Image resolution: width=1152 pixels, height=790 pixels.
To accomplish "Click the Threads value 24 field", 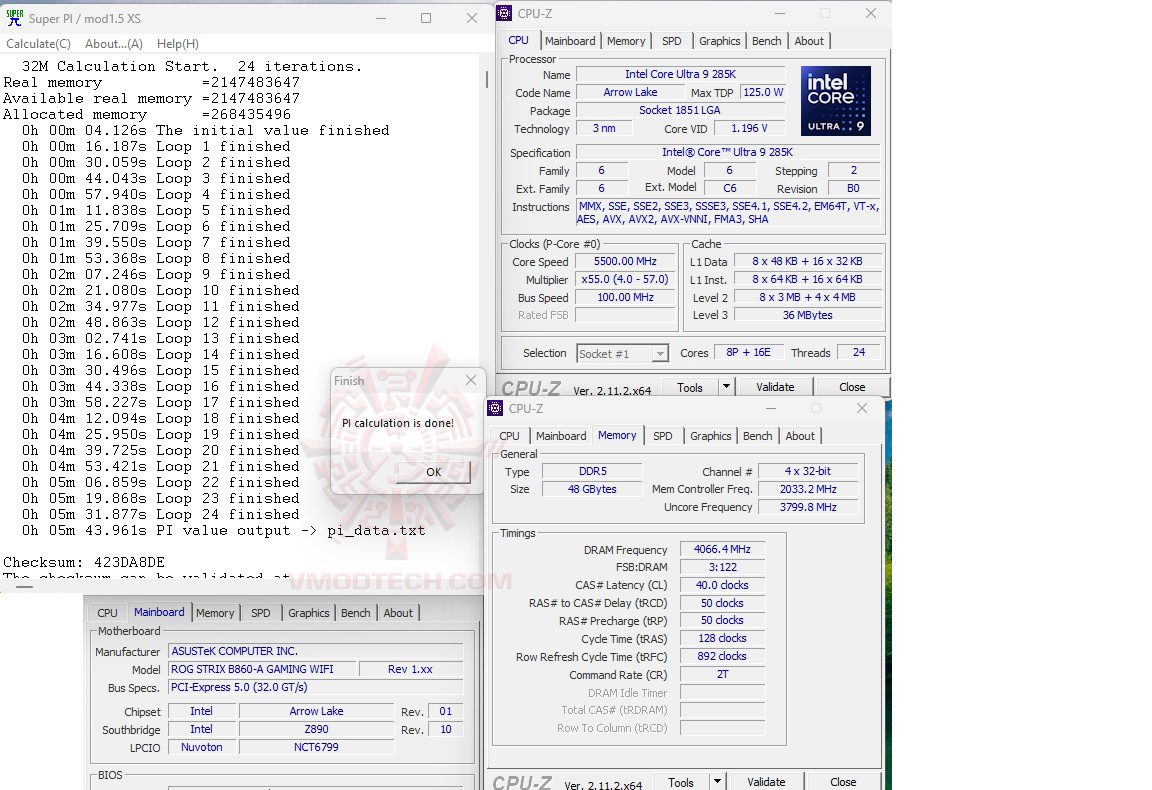I will tap(859, 353).
